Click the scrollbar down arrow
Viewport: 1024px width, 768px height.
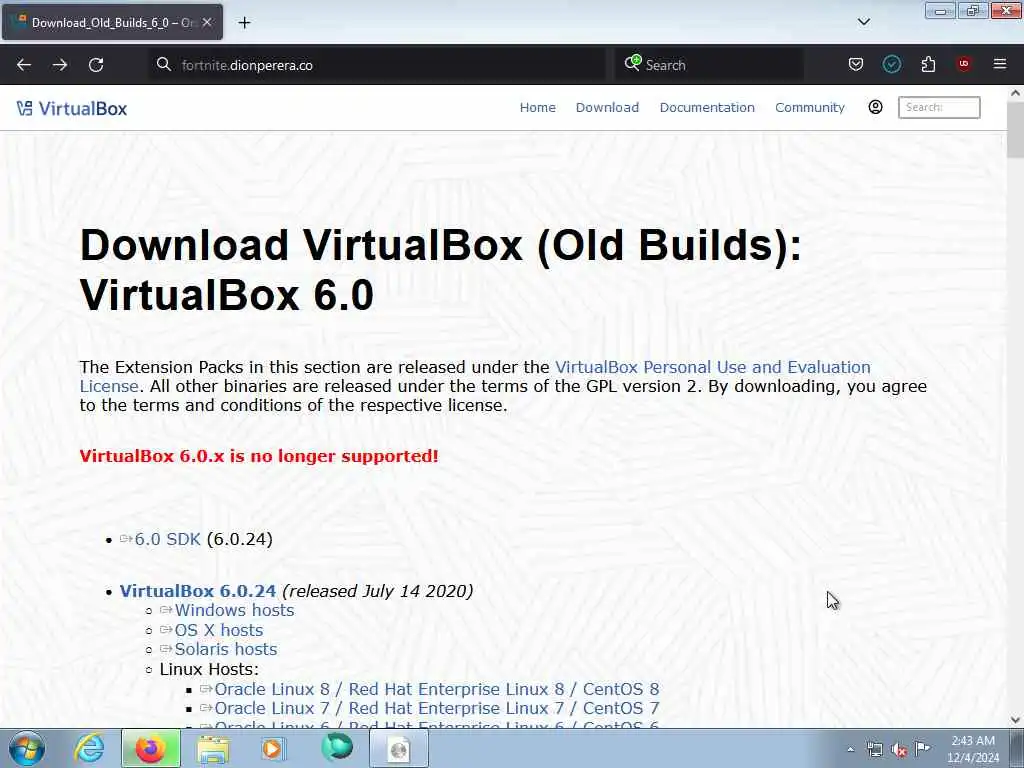(1015, 720)
